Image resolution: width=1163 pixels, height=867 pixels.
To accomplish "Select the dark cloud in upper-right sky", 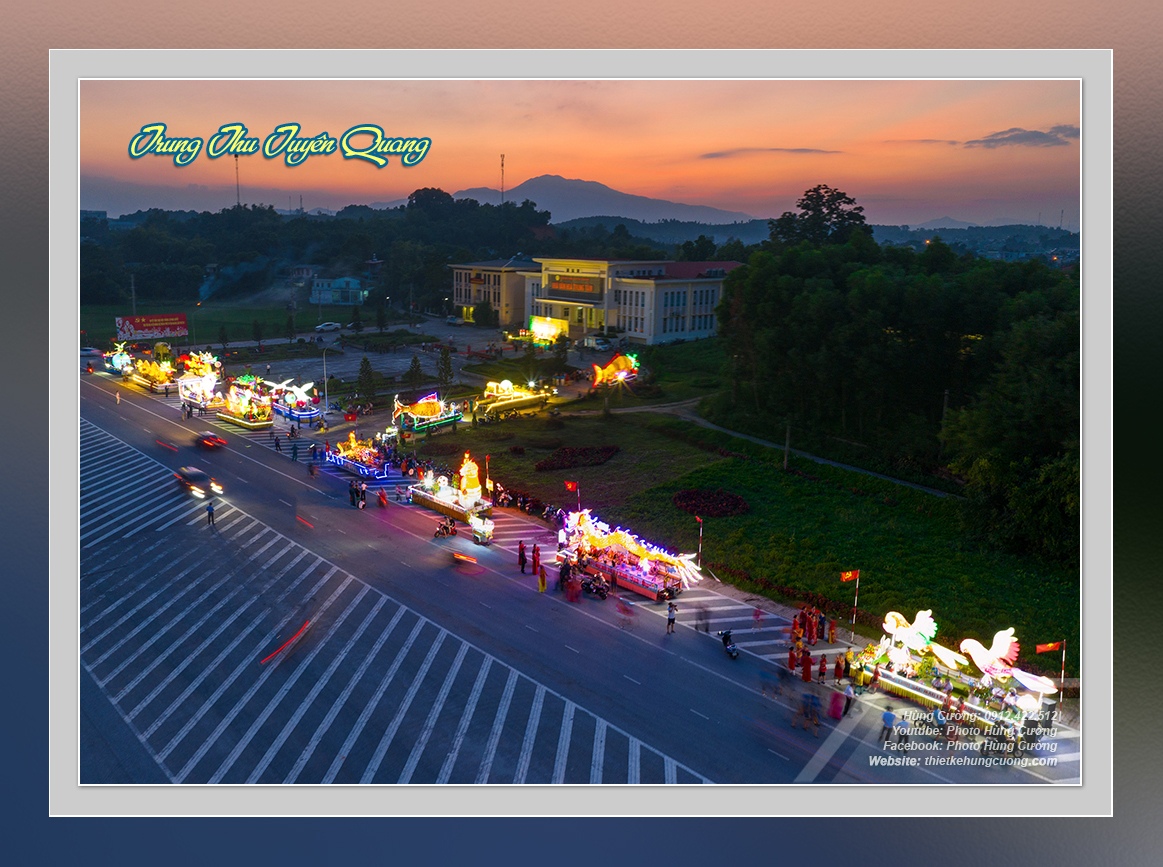I will 1020,138.
